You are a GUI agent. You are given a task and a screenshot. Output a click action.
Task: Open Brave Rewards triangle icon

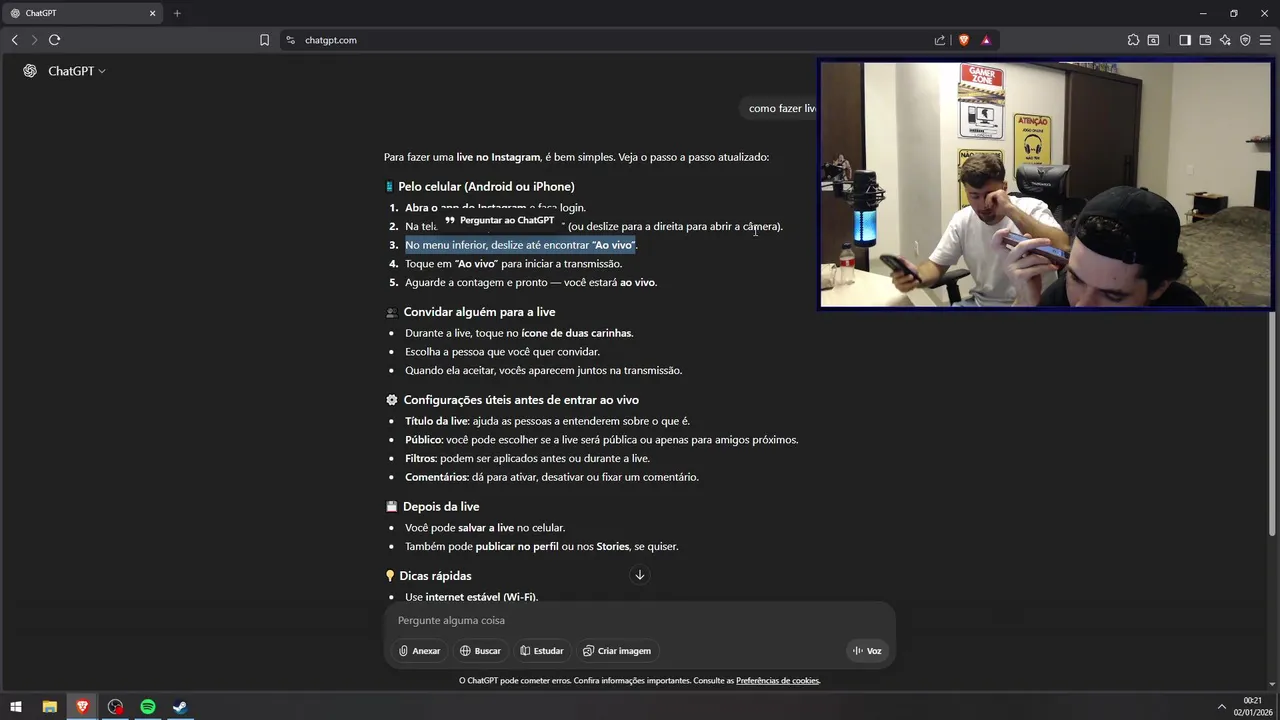tap(986, 40)
